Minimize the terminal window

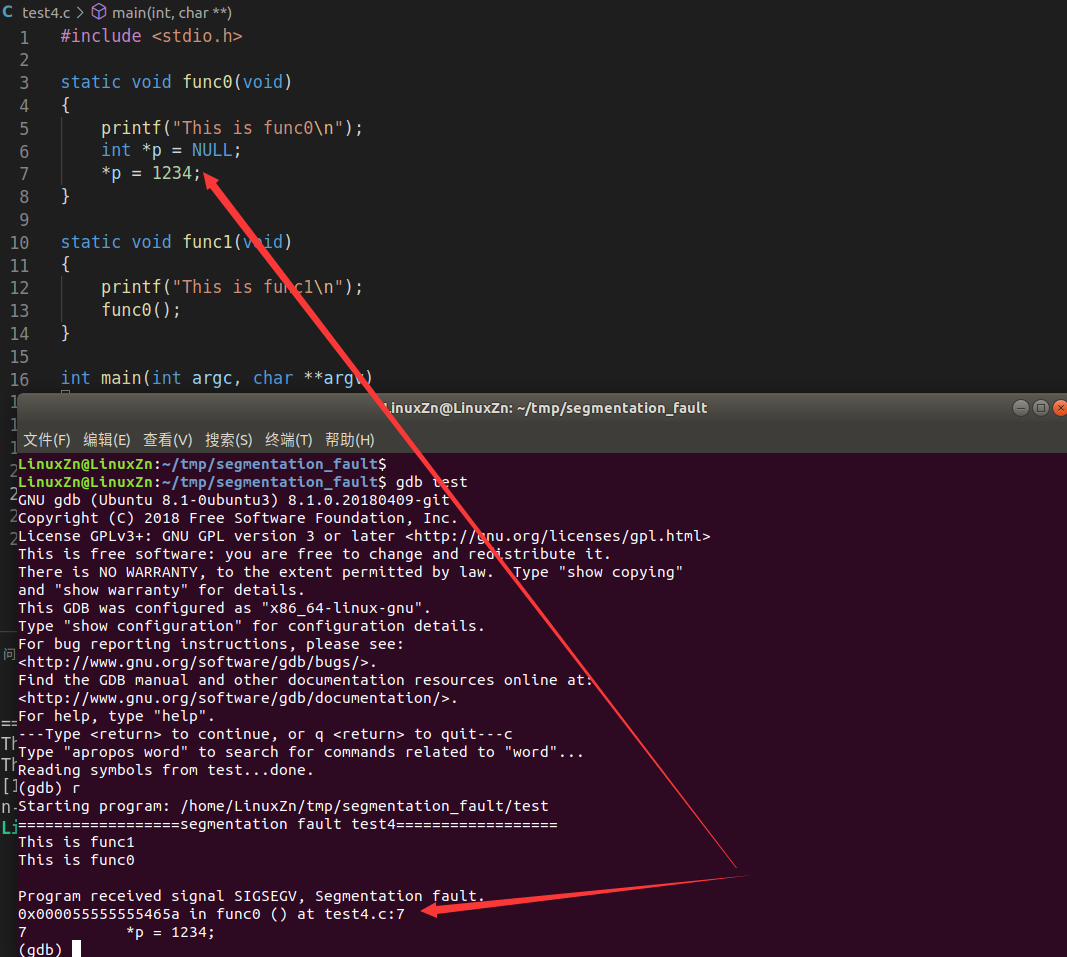1020,408
